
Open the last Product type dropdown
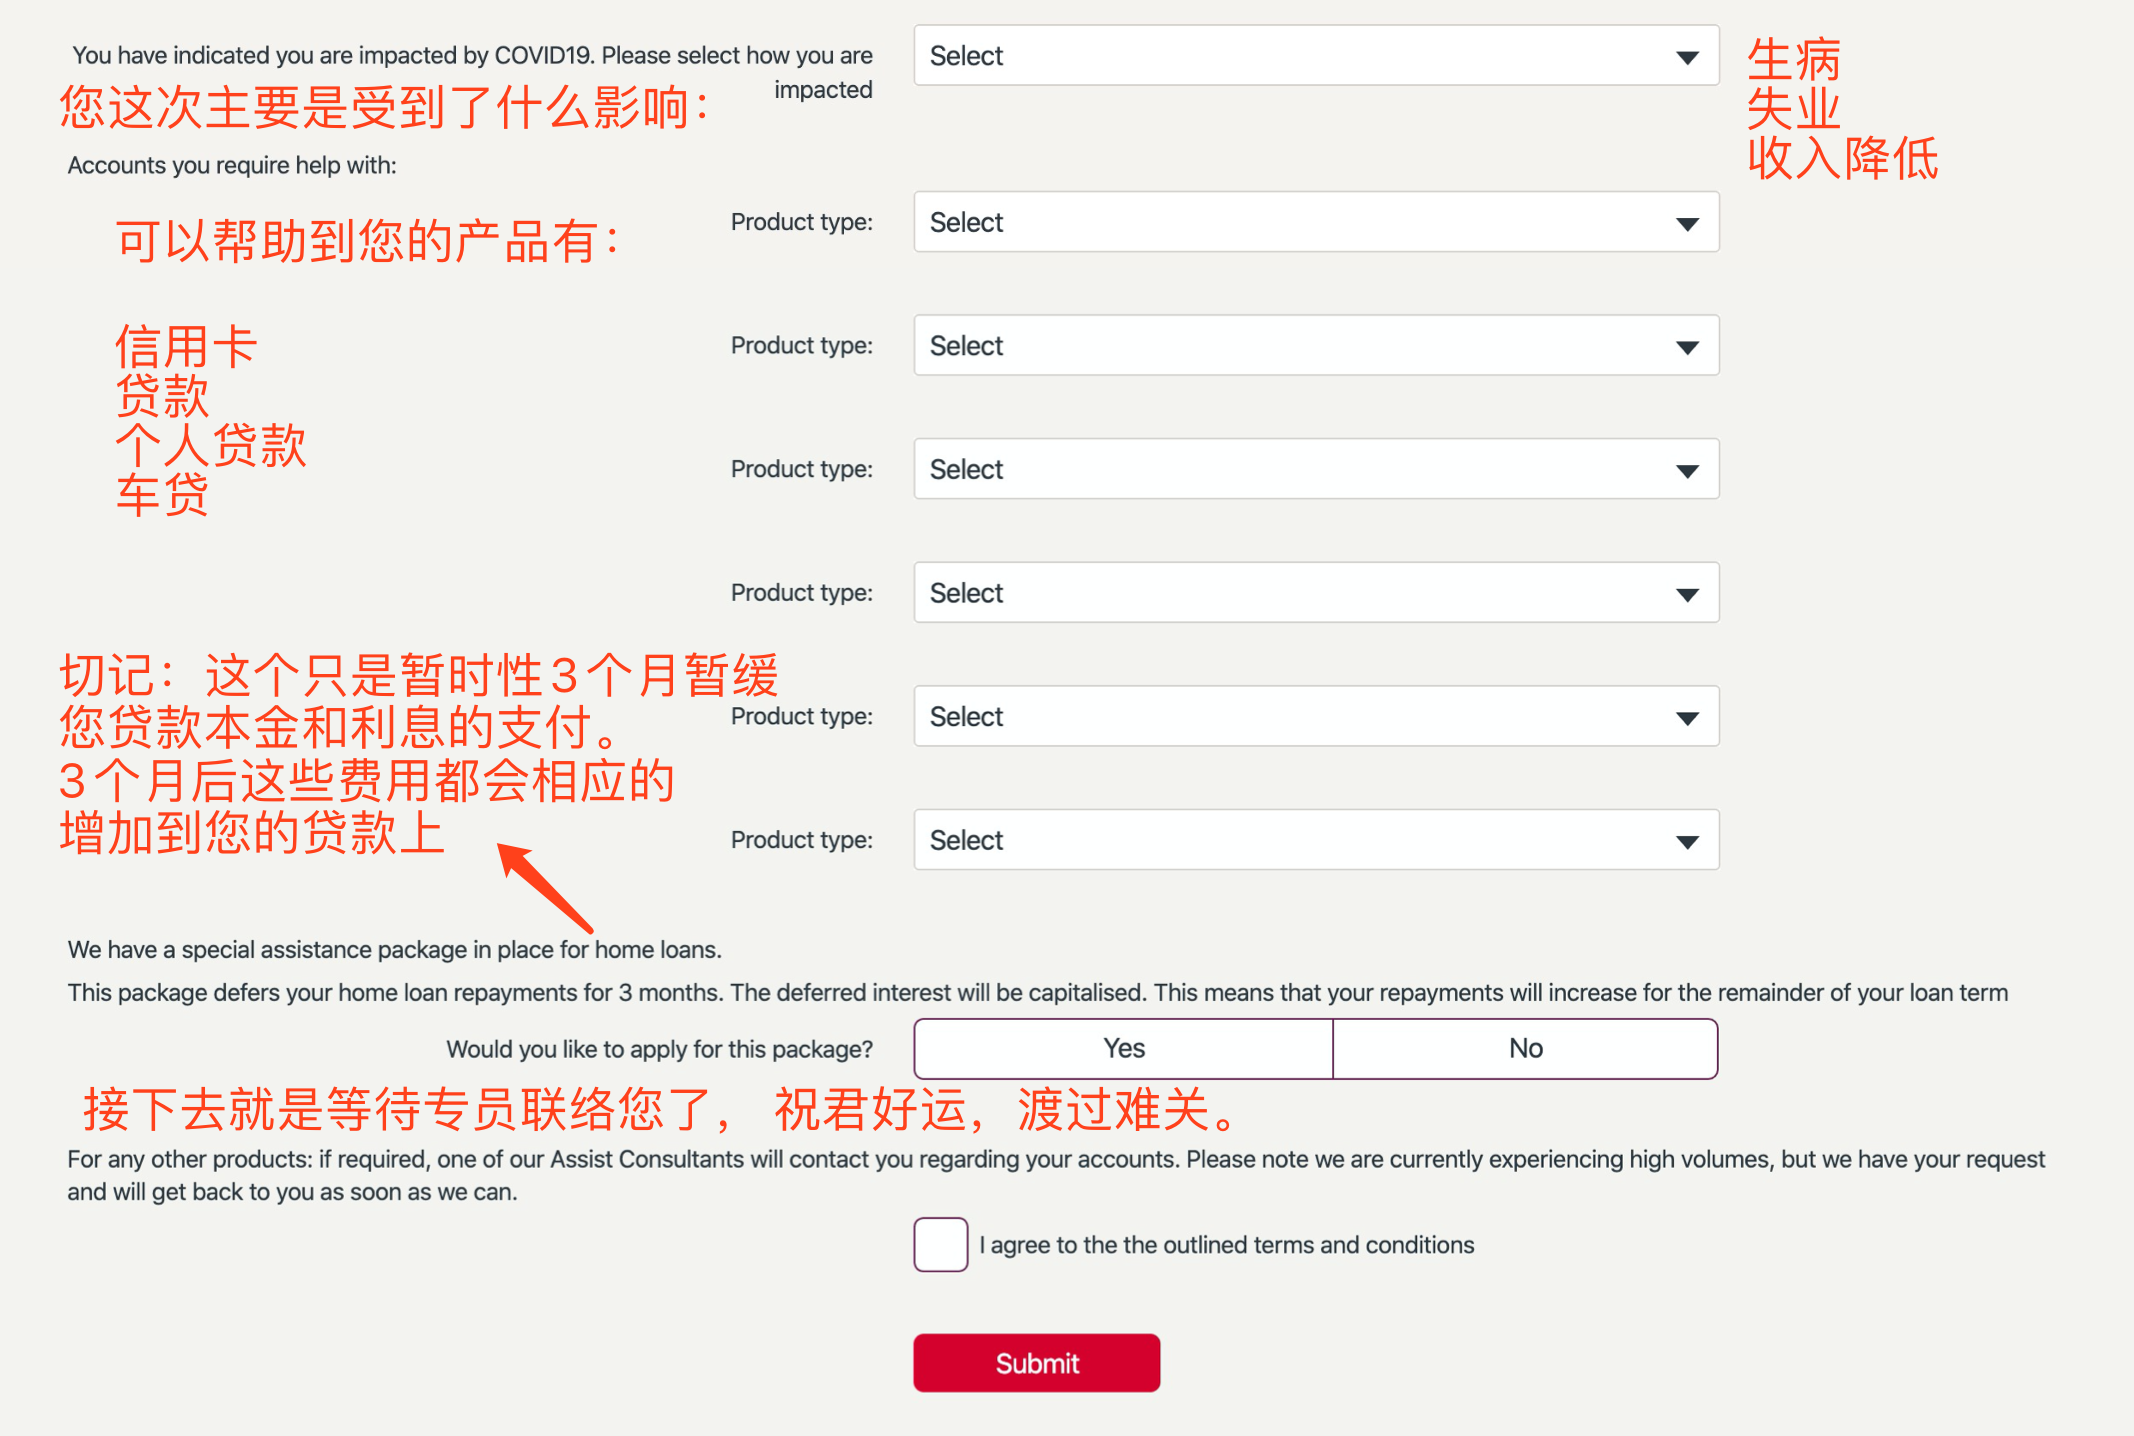pos(1315,840)
